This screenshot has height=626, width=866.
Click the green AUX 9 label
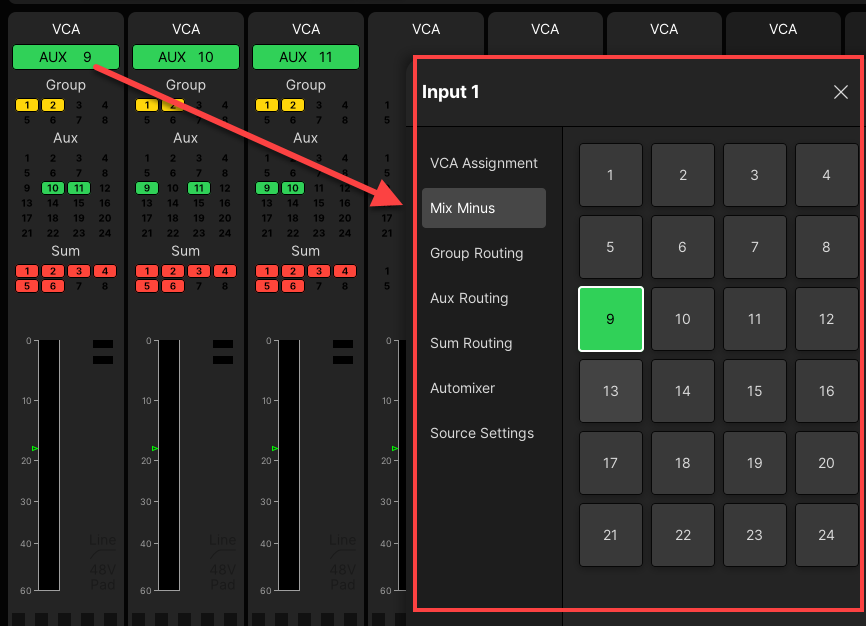[66, 57]
